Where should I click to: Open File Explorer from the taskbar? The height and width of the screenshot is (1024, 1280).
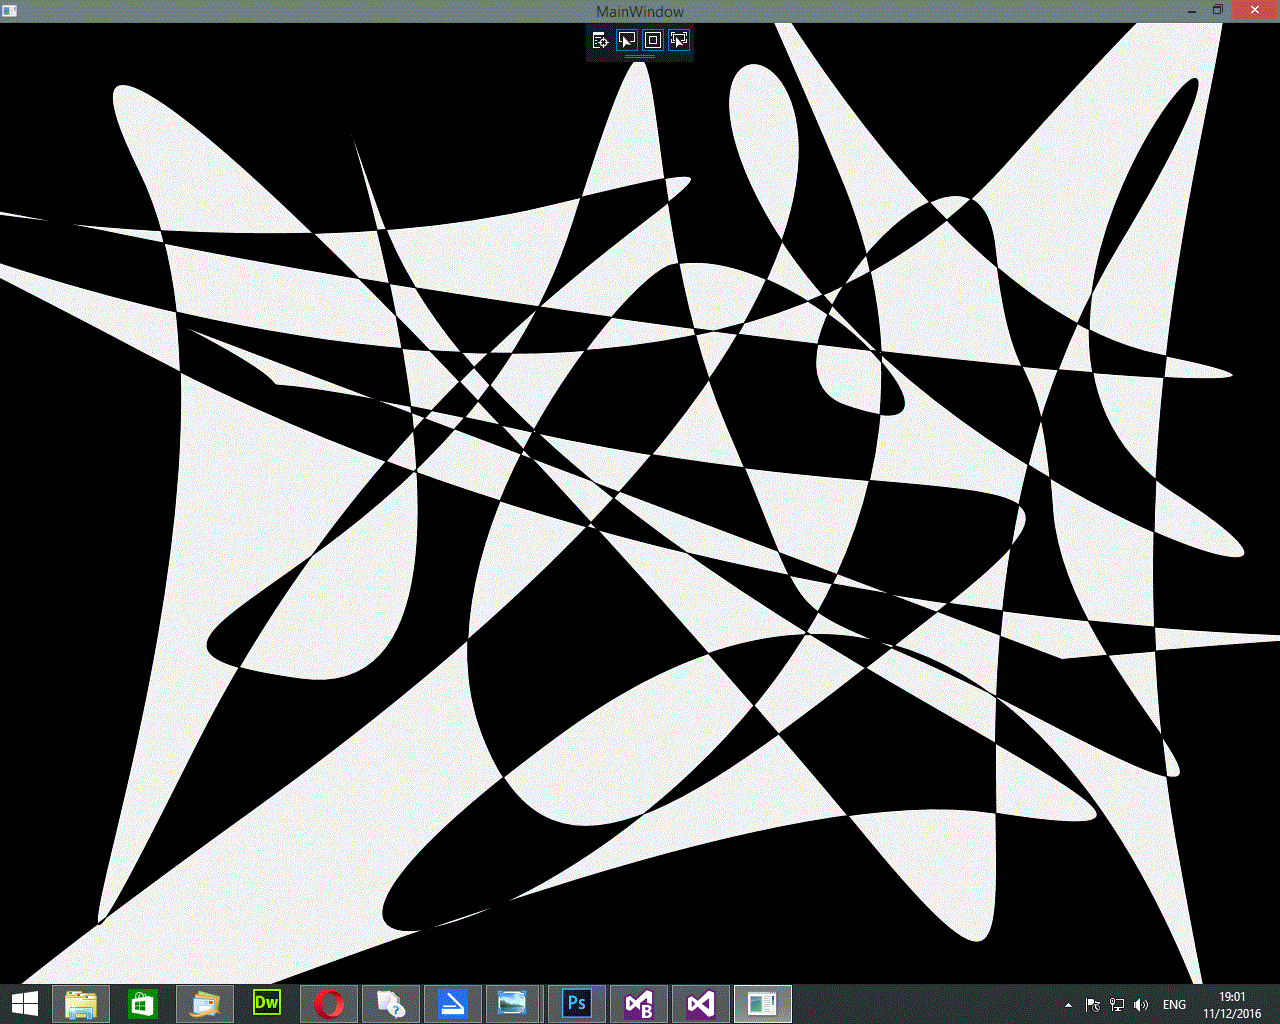(81, 1004)
